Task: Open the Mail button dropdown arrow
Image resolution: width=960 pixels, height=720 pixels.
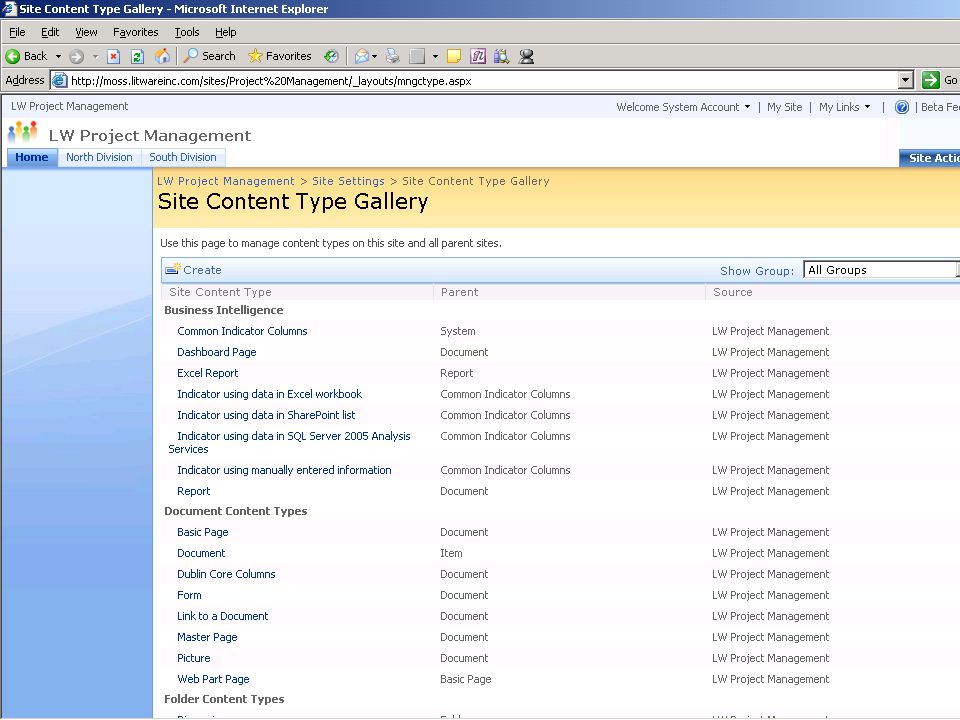Action: coord(374,56)
